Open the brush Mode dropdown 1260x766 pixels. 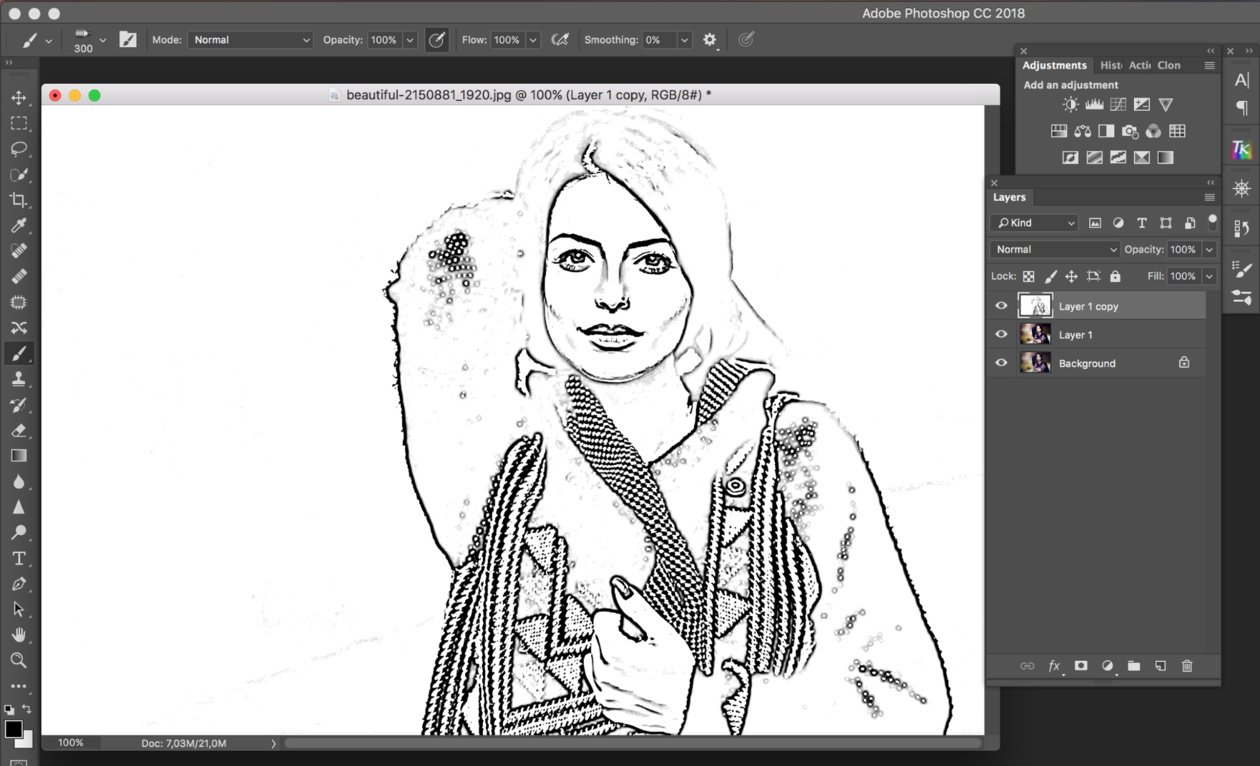coord(250,40)
